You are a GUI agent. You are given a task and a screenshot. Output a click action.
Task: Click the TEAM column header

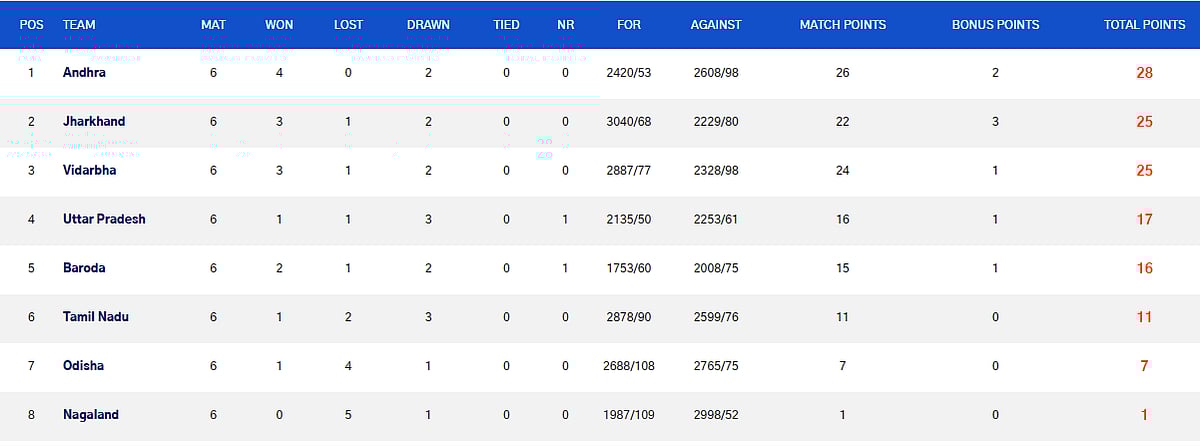coord(79,25)
